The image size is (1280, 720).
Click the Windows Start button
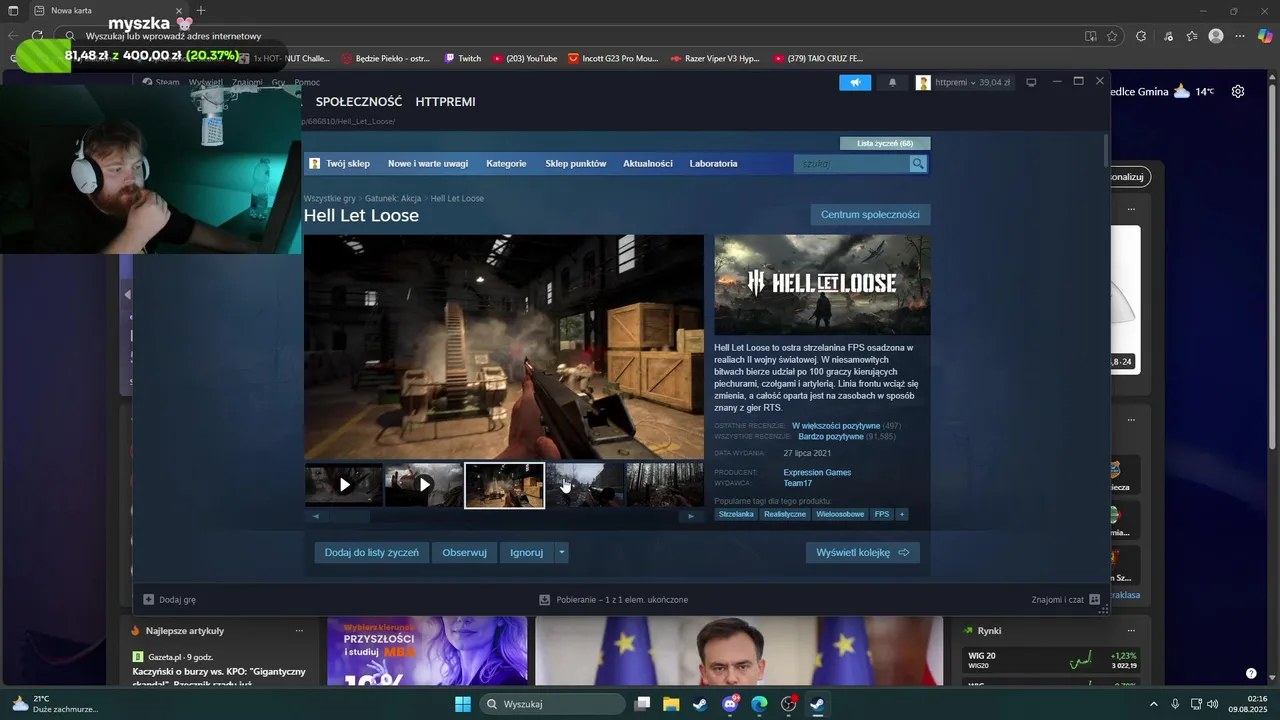(x=463, y=704)
